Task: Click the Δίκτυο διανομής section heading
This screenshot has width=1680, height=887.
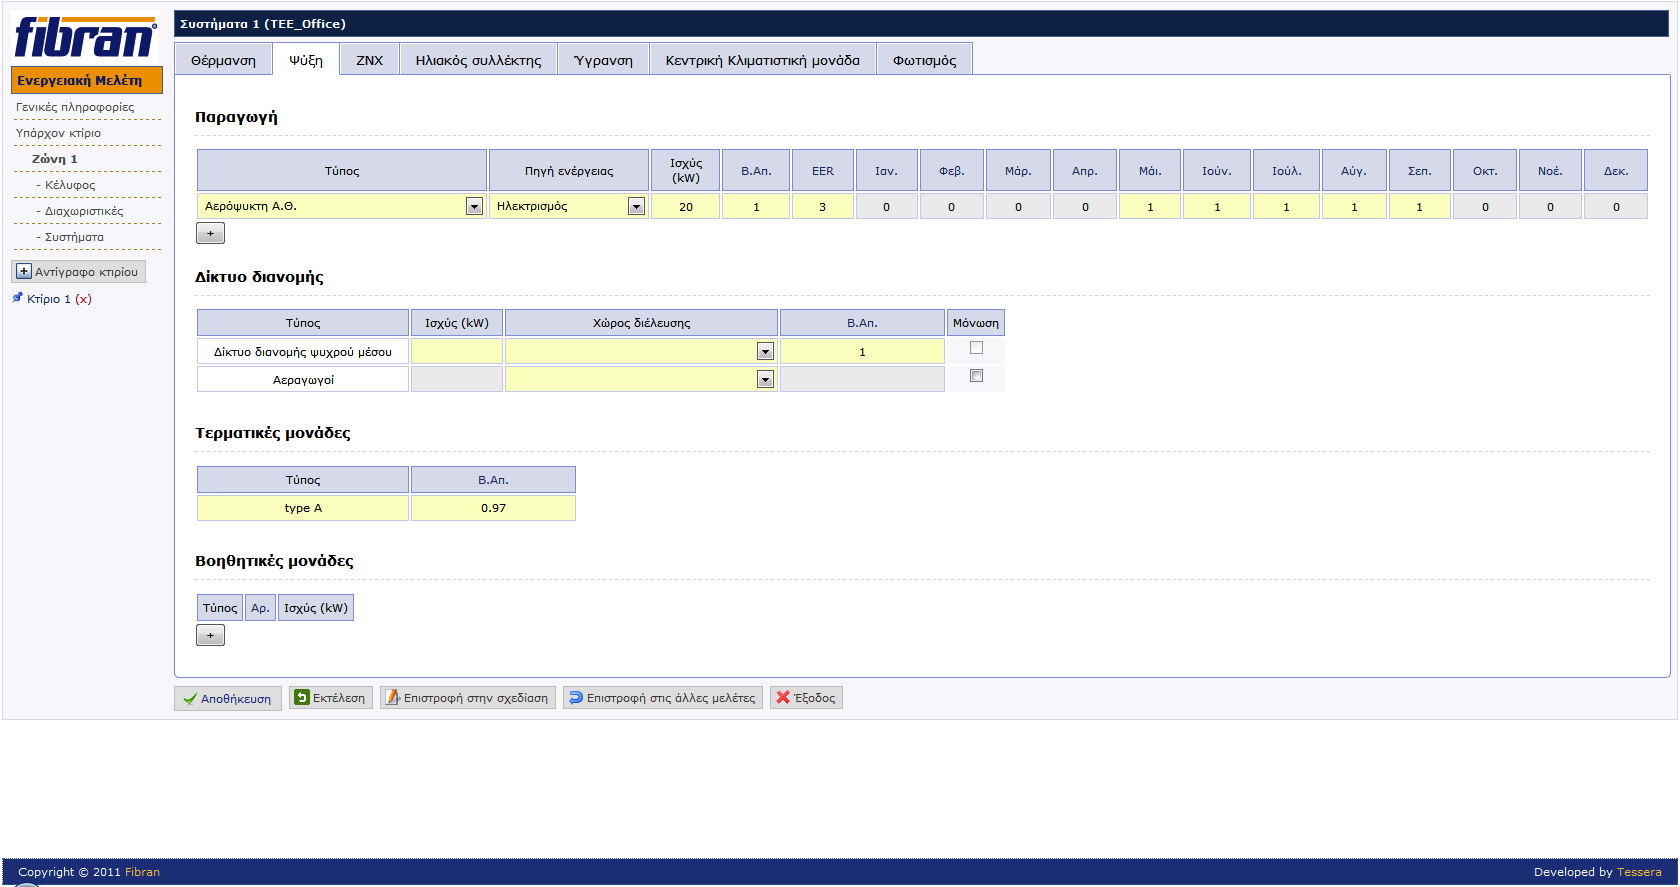Action: click(x=259, y=277)
